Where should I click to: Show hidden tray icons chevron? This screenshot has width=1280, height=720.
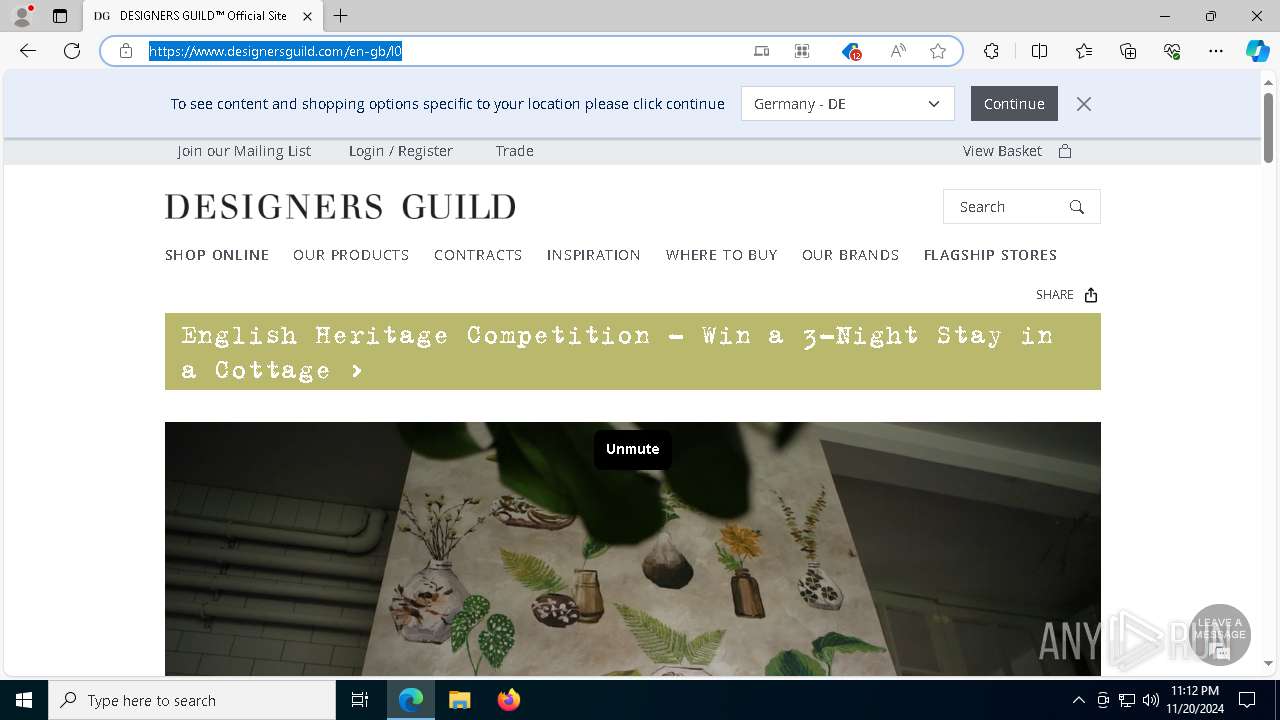tap(1078, 700)
